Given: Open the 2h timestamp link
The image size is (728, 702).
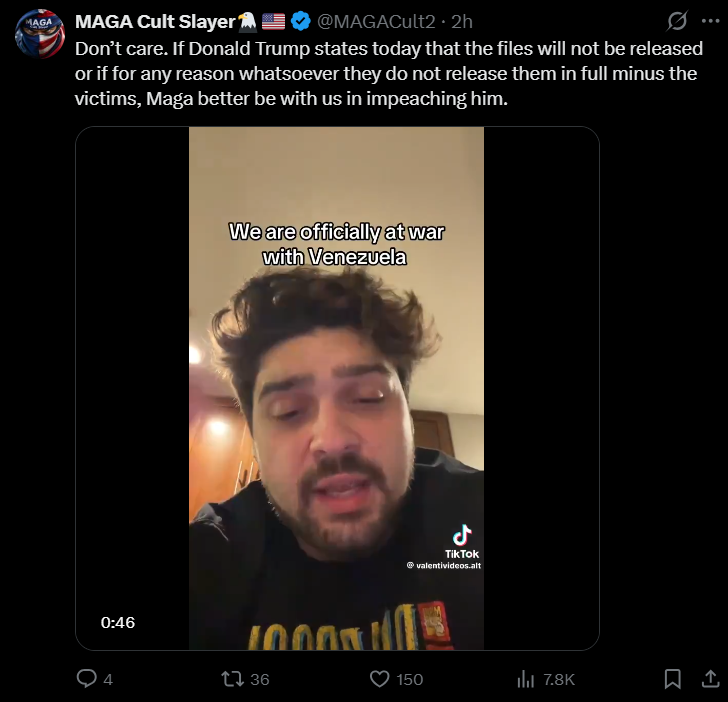Looking at the screenshot, I should pyautogui.click(x=462, y=22).
